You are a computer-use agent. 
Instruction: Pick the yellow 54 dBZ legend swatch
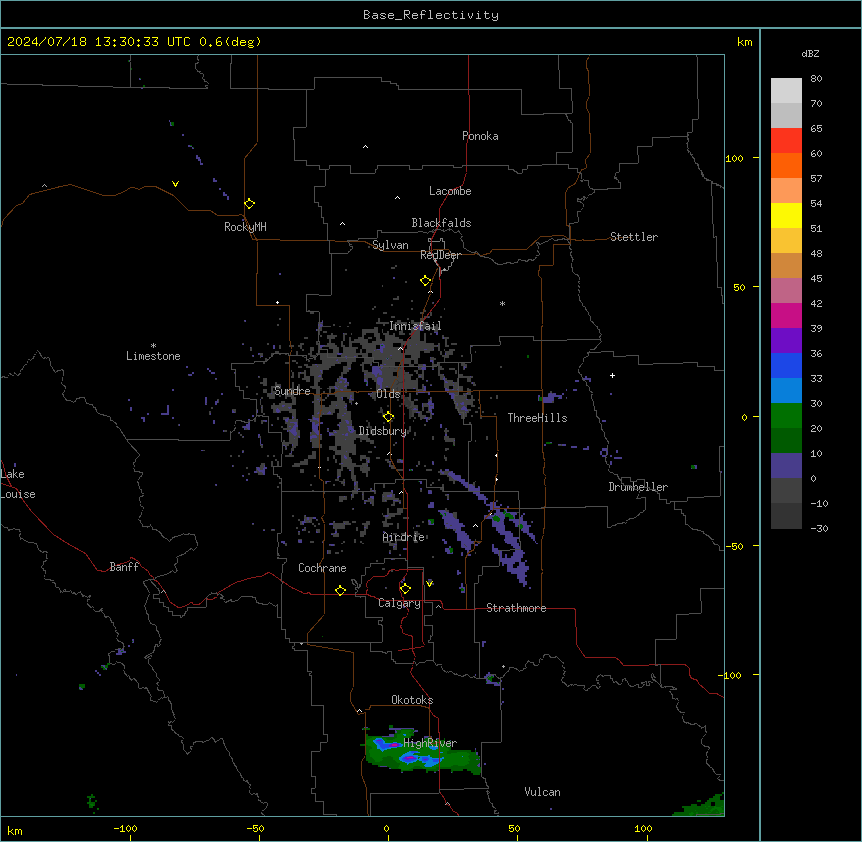[786, 215]
